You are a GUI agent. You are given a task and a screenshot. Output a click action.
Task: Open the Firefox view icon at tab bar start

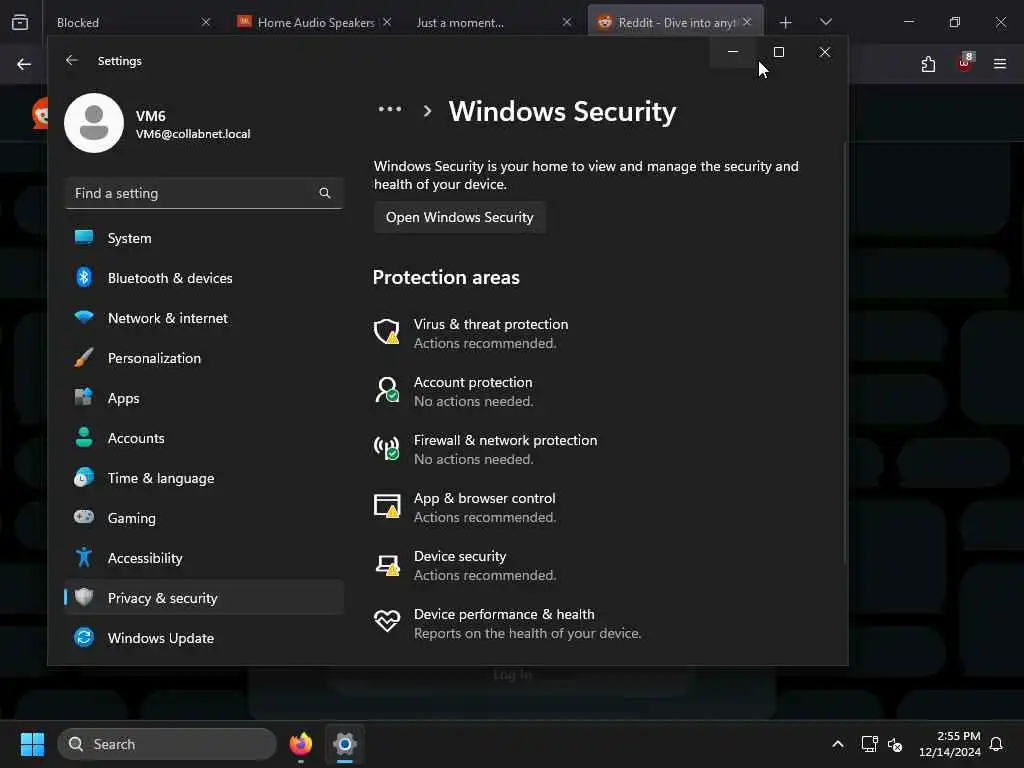tap(20, 22)
